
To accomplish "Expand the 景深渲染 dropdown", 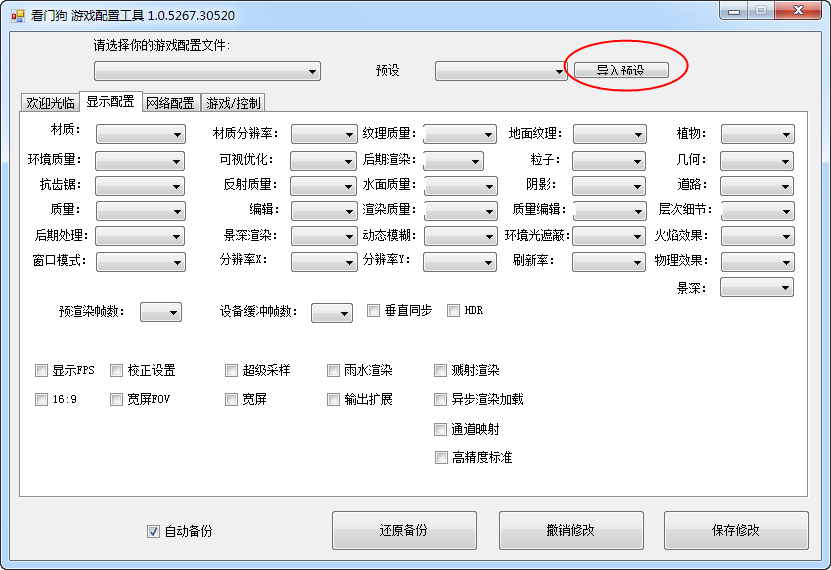I will click(x=324, y=236).
